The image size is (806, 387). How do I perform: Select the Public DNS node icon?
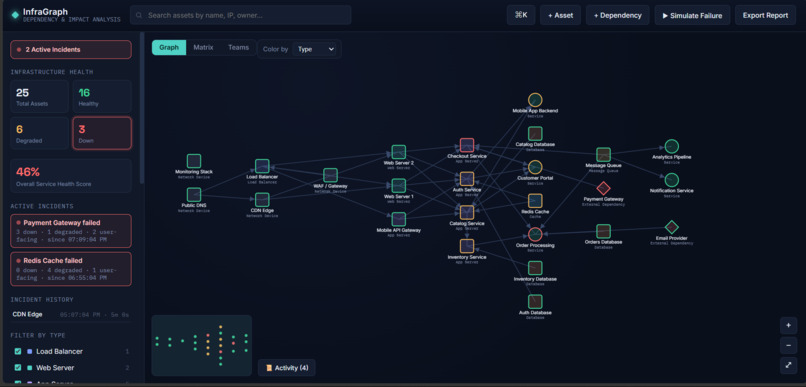(x=193, y=194)
